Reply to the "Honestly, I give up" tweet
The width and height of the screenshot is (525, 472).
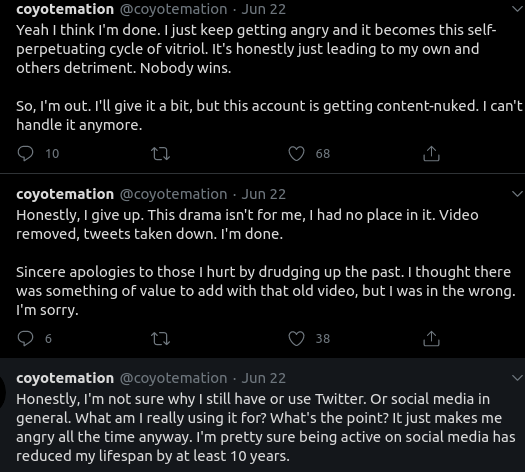click(25, 338)
